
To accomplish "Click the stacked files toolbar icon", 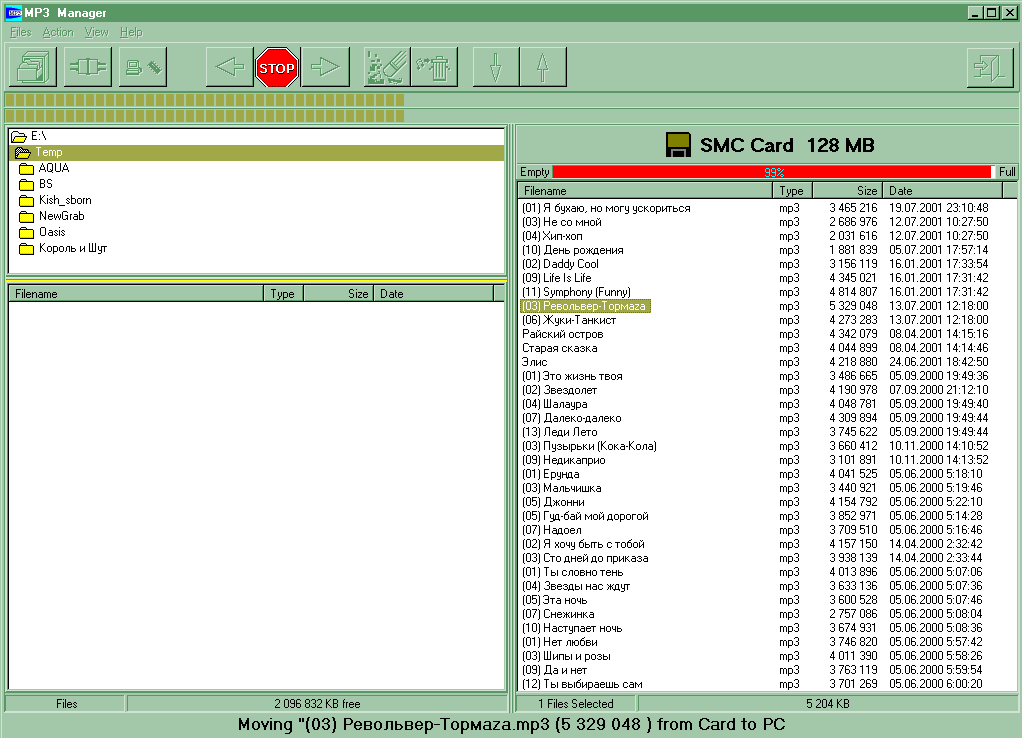I will [33, 68].
